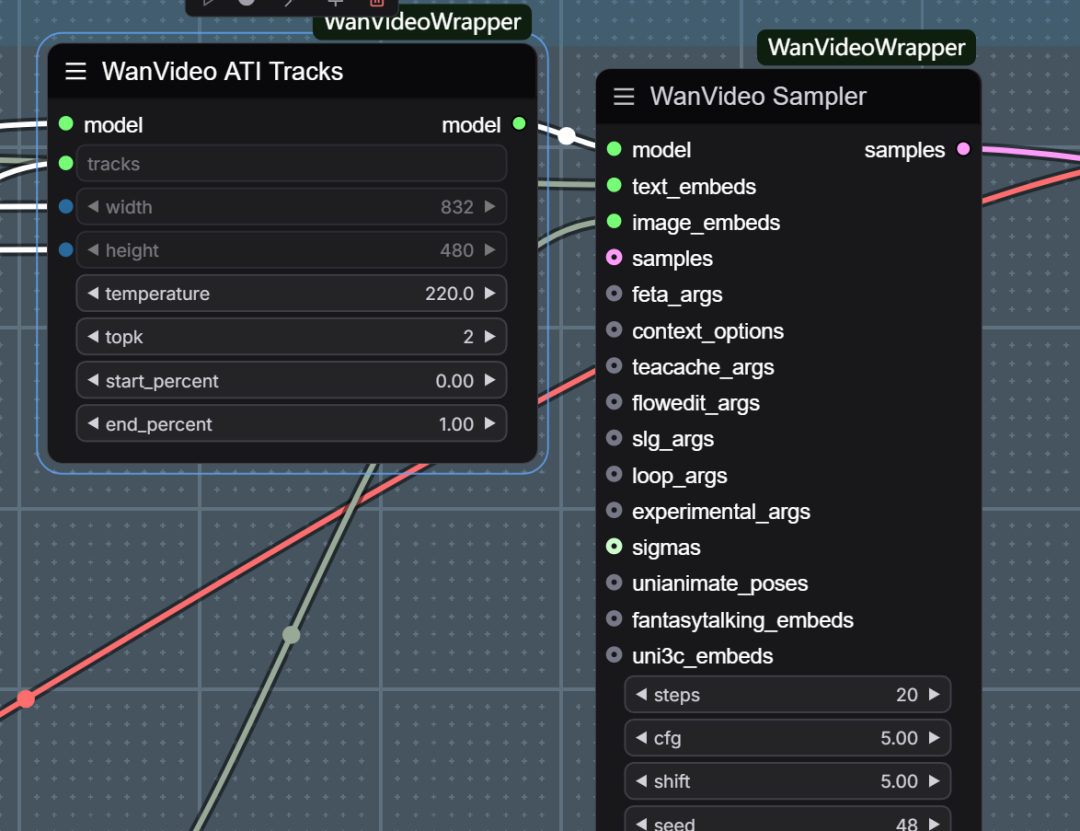The height and width of the screenshot is (831, 1080).
Task: Click the text_embeds input port
Action: [614, 185]
